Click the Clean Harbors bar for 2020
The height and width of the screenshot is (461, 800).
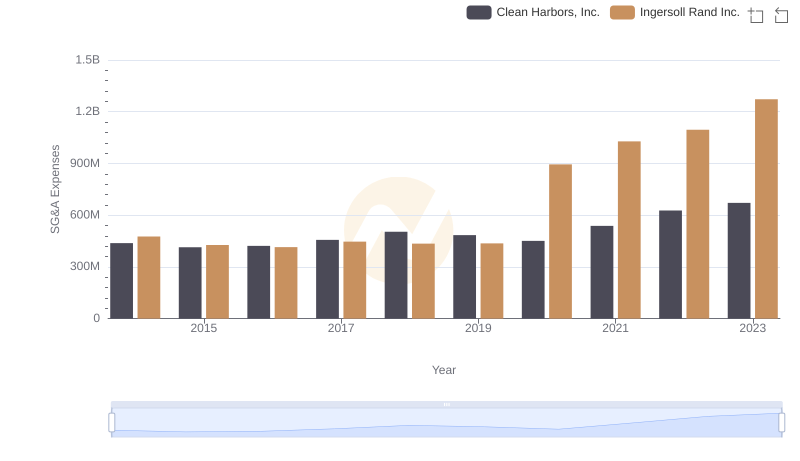coord(533,280)
